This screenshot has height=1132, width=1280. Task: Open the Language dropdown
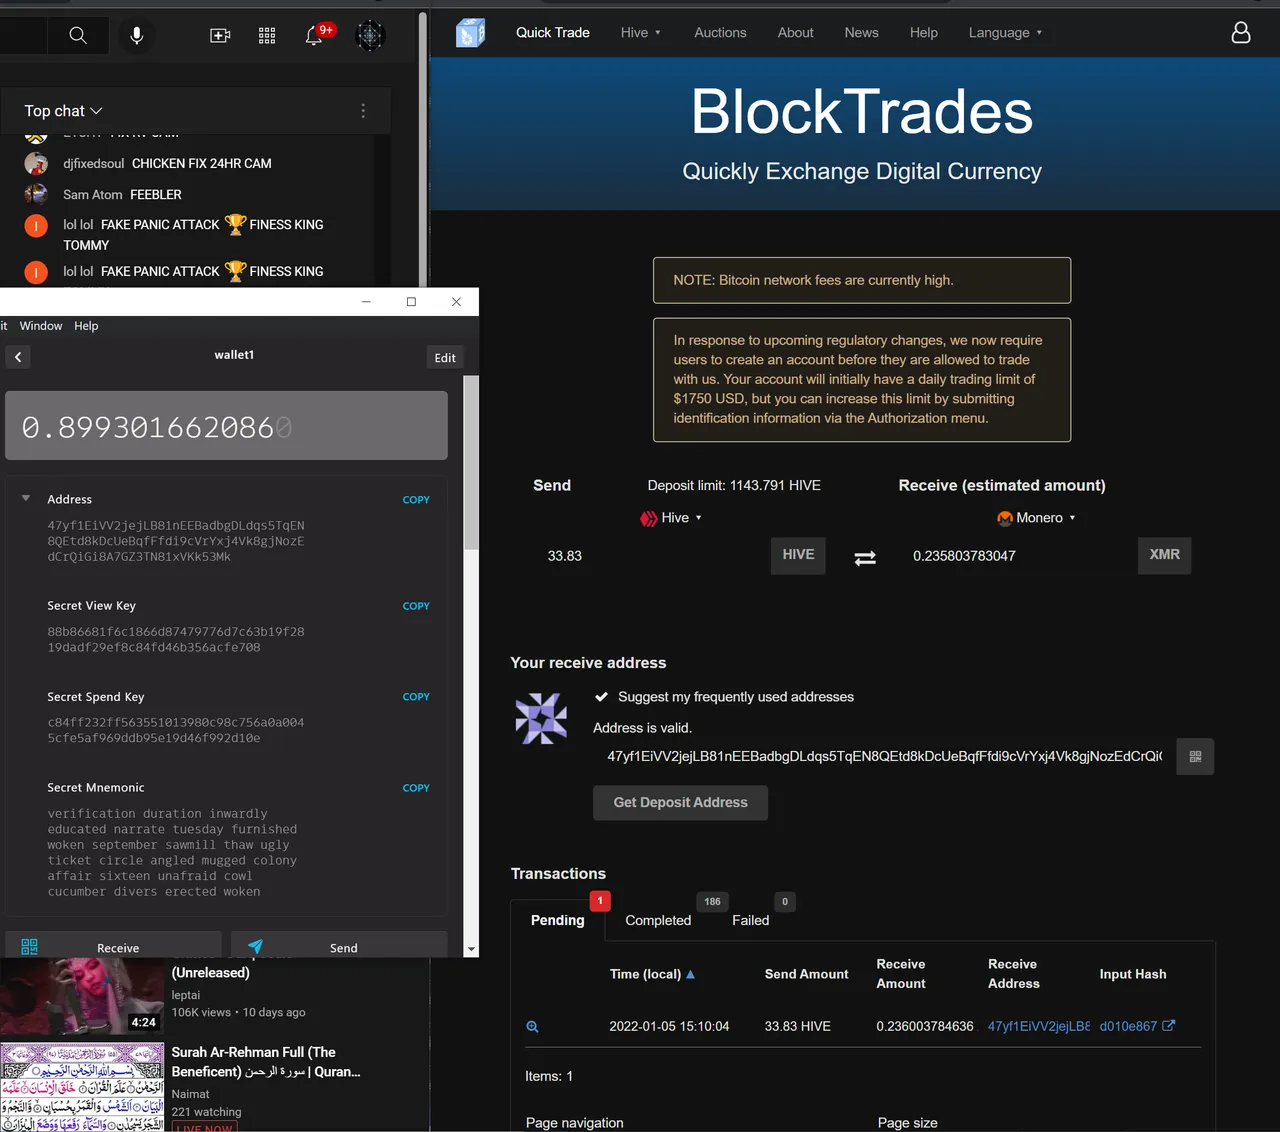coord(1005,33)
